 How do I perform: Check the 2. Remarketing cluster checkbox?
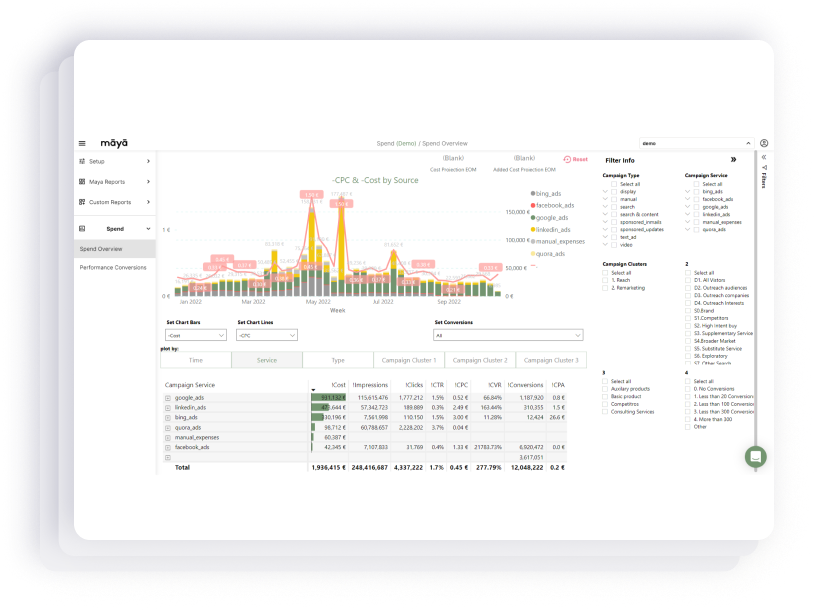pyautogui.click(x=605, y=288)
